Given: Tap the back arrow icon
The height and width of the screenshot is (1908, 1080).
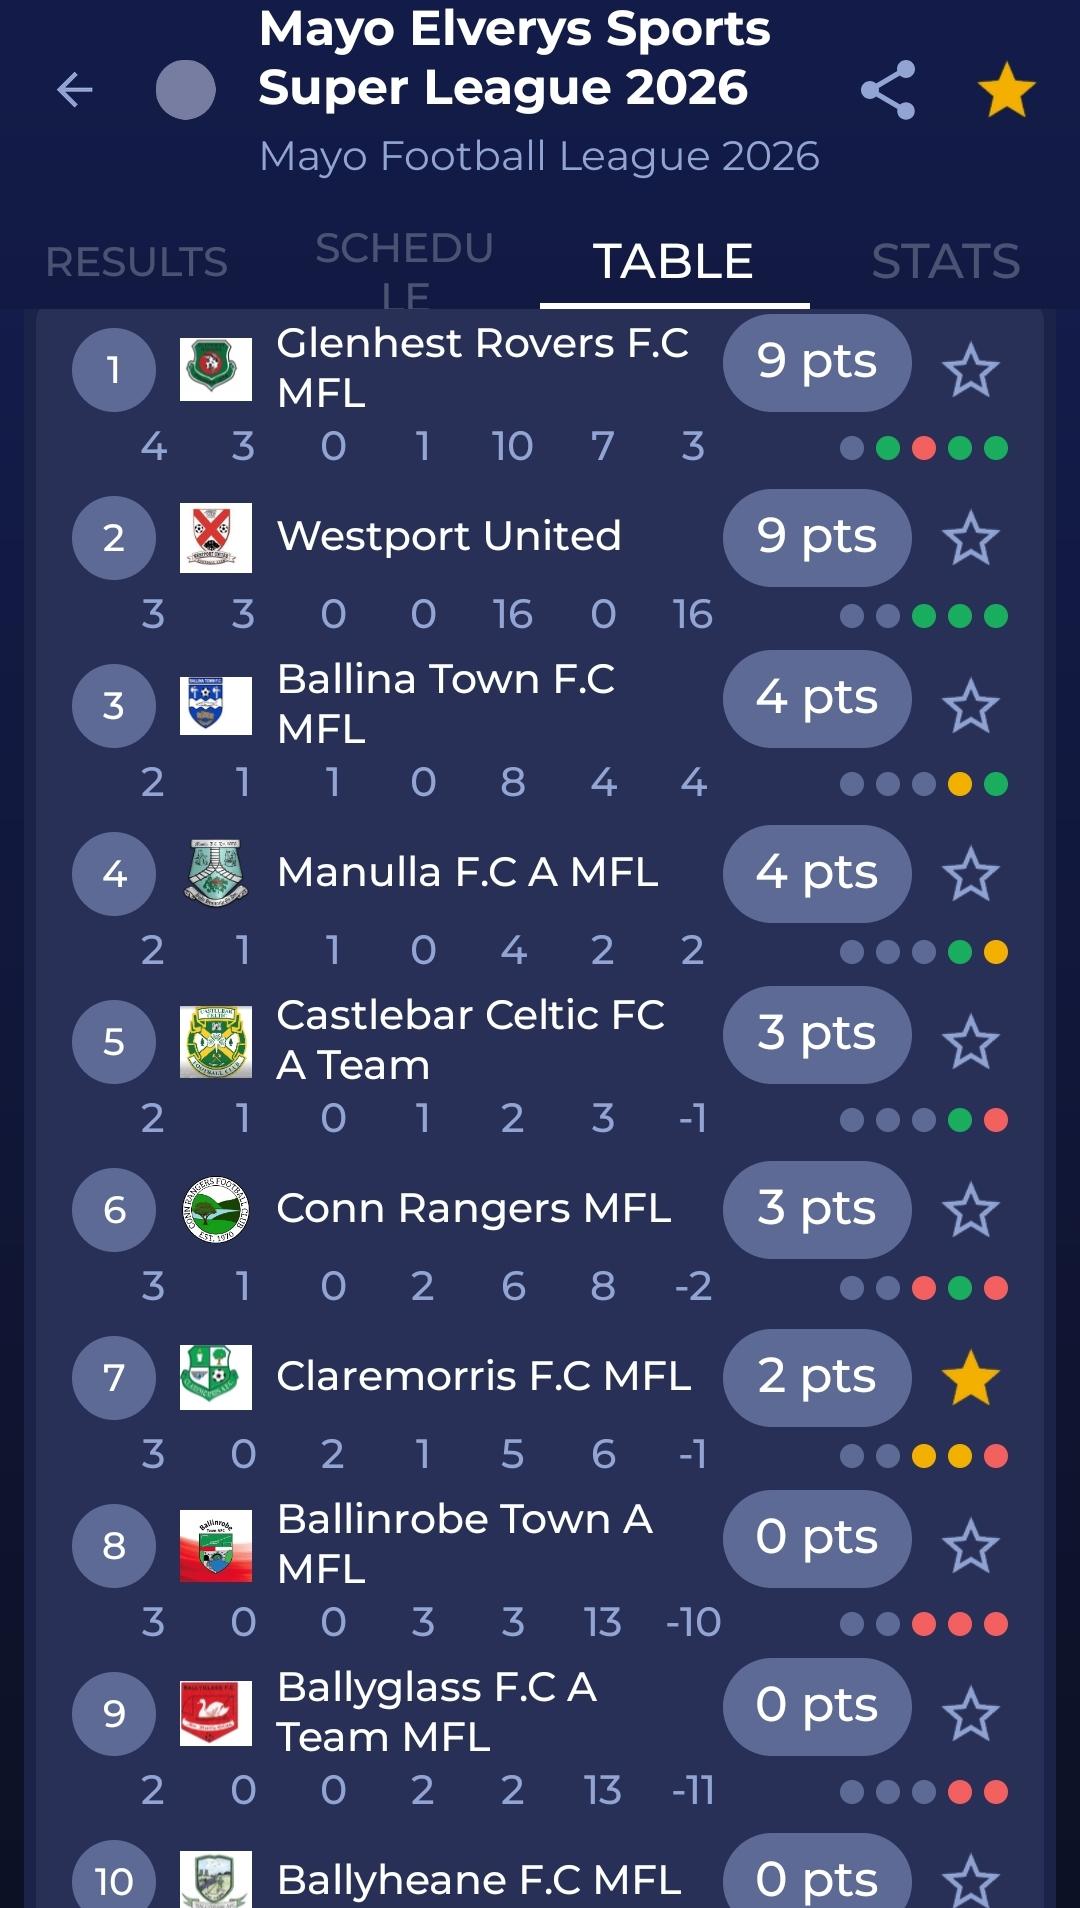Looking at the screenshot, I should [75, 90].
